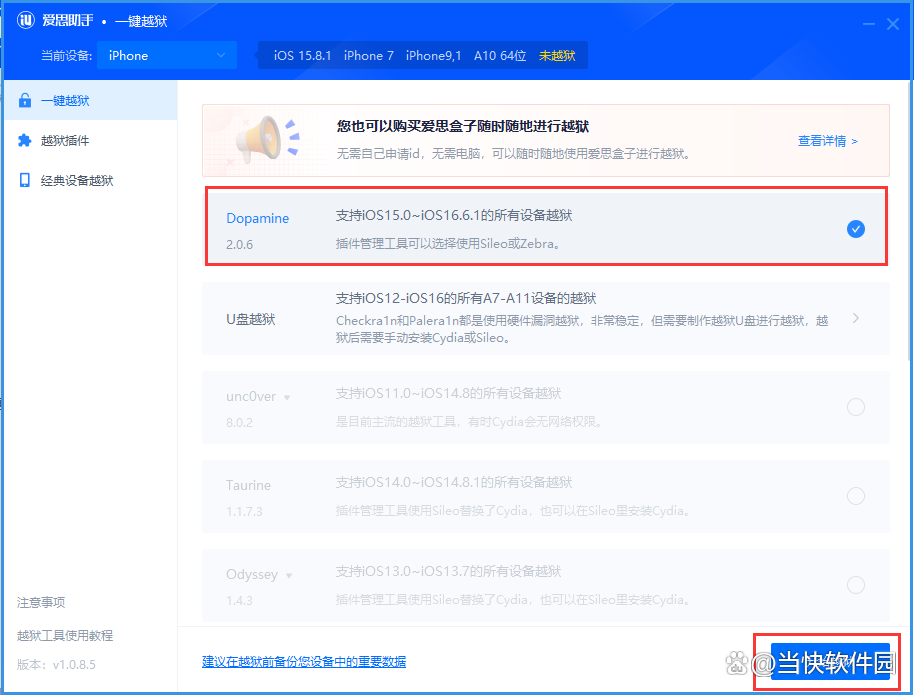Click the 查看详情 link in banner
914x695 pixels.
[827, 141]
